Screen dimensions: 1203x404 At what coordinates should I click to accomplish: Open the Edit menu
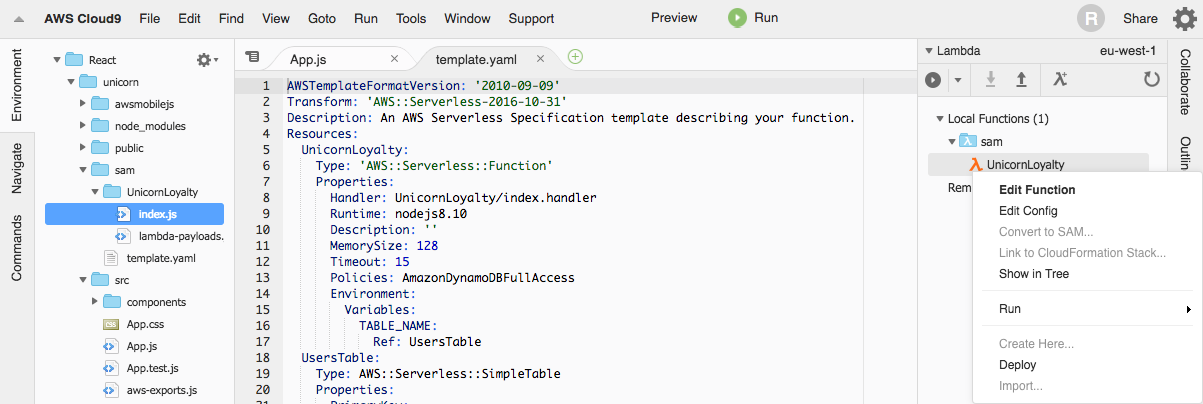(189, 18)
